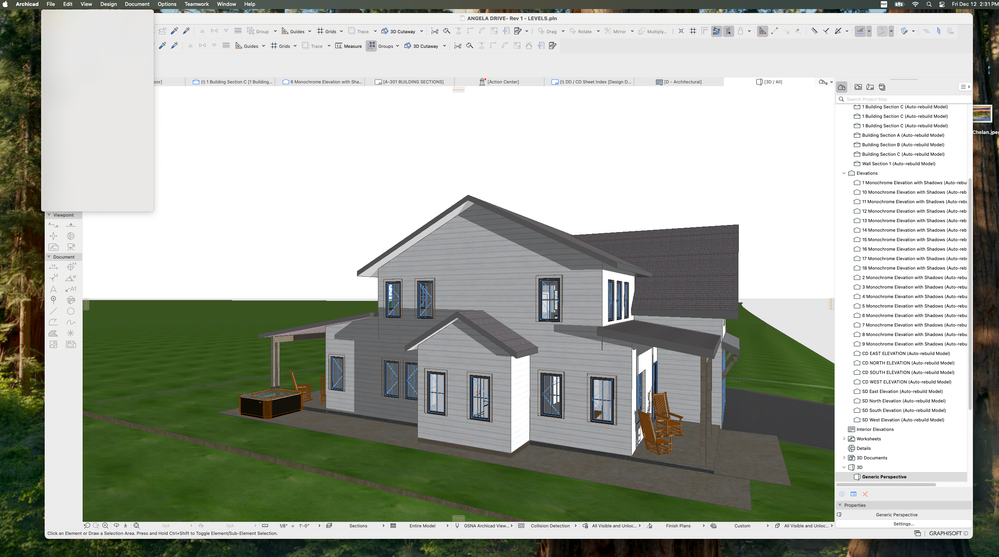
Task: Click the Group command in the first toolbar row
Action: click(x=258, y=31)
